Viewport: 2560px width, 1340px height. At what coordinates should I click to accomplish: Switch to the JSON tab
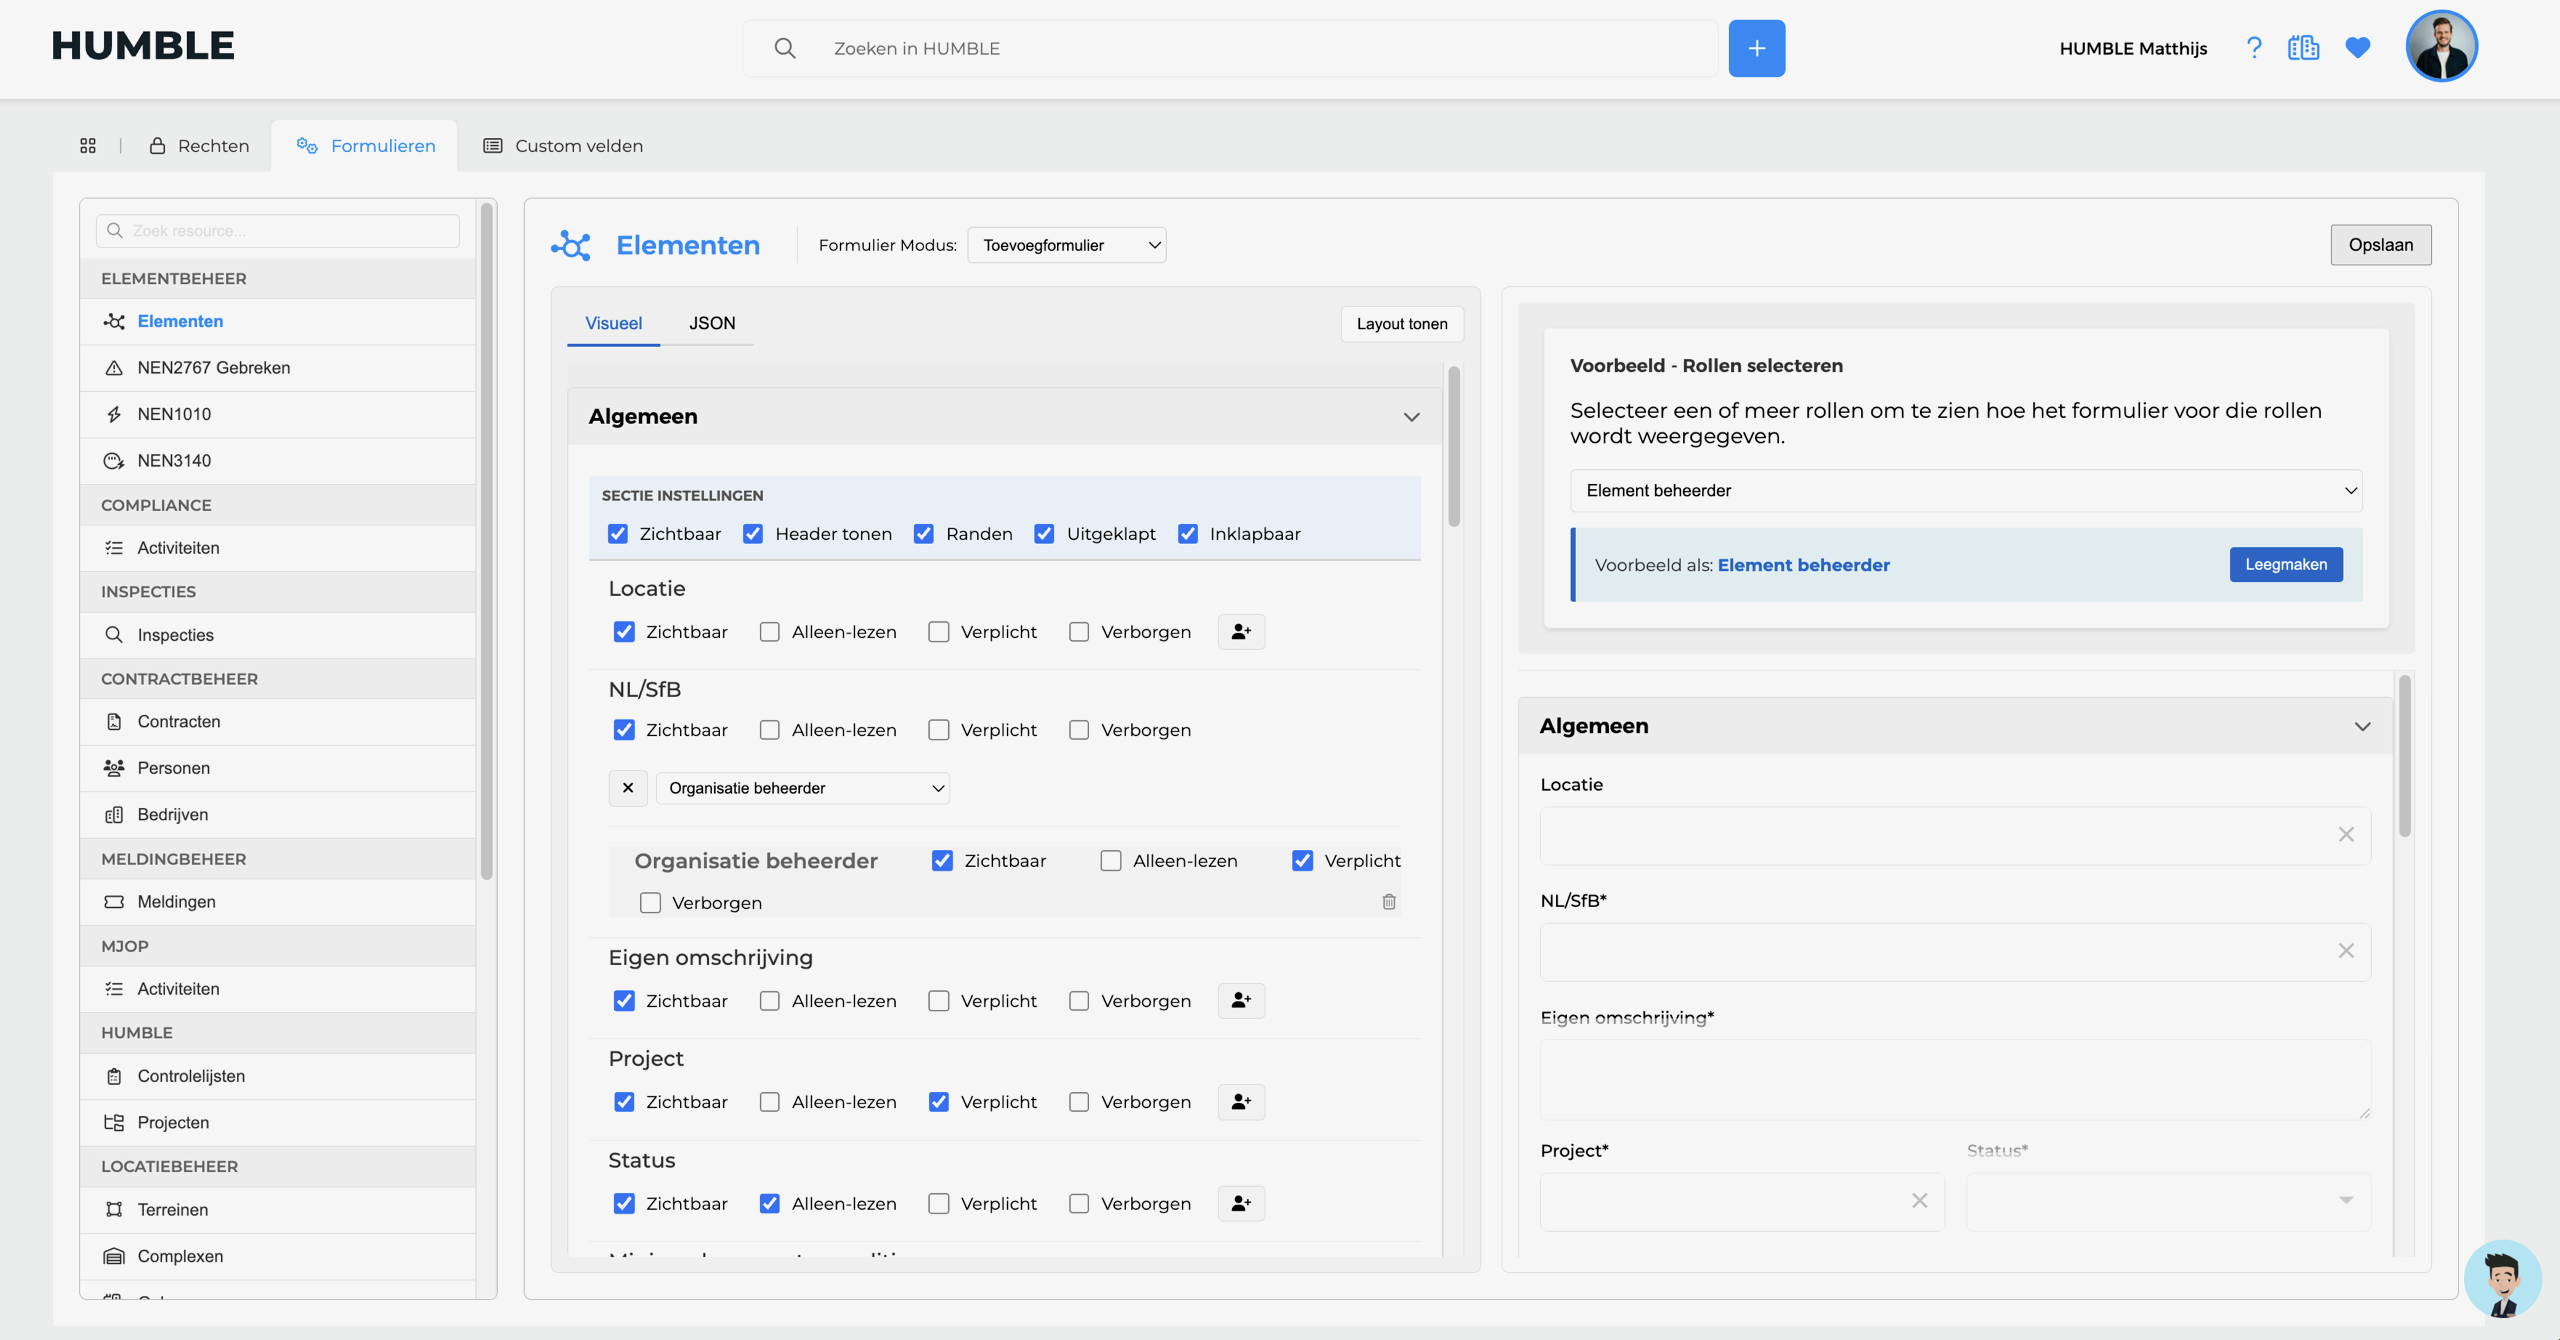(x=712, y=323)
